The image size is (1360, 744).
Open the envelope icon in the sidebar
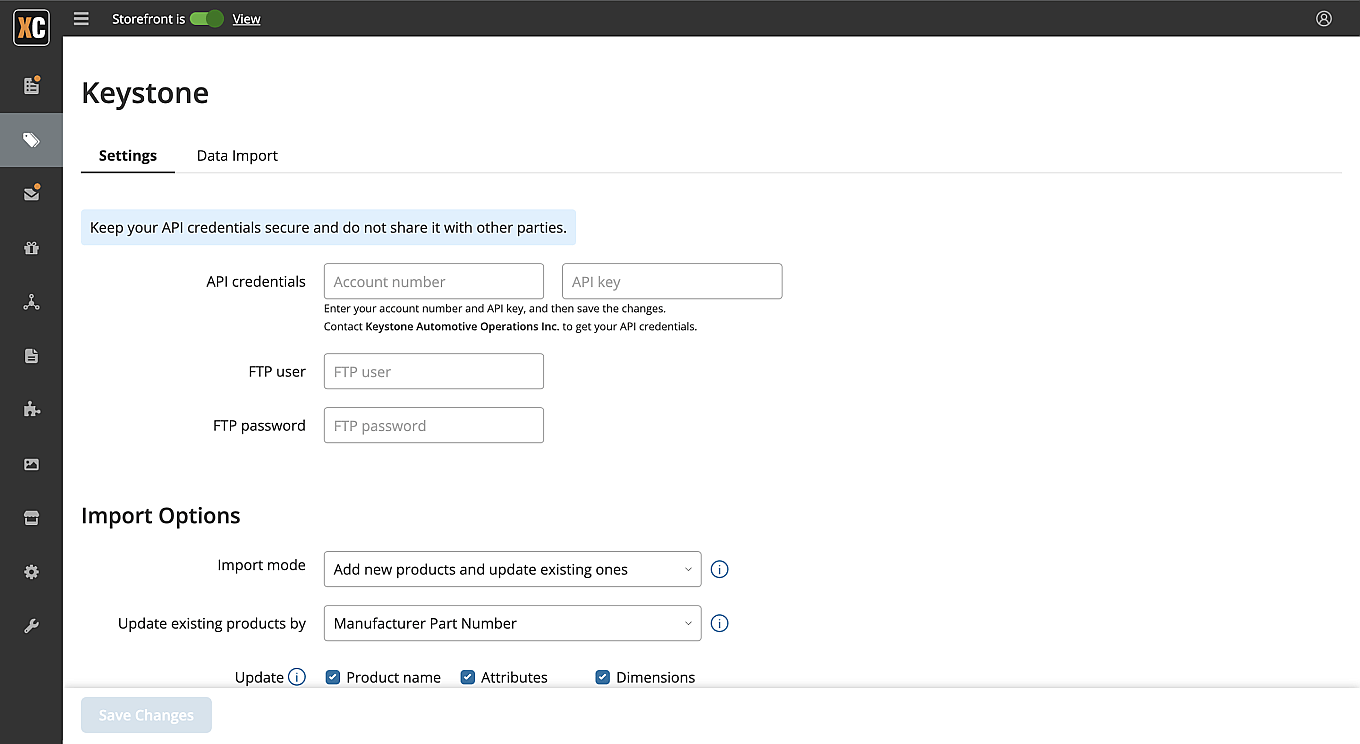(31, 194)
